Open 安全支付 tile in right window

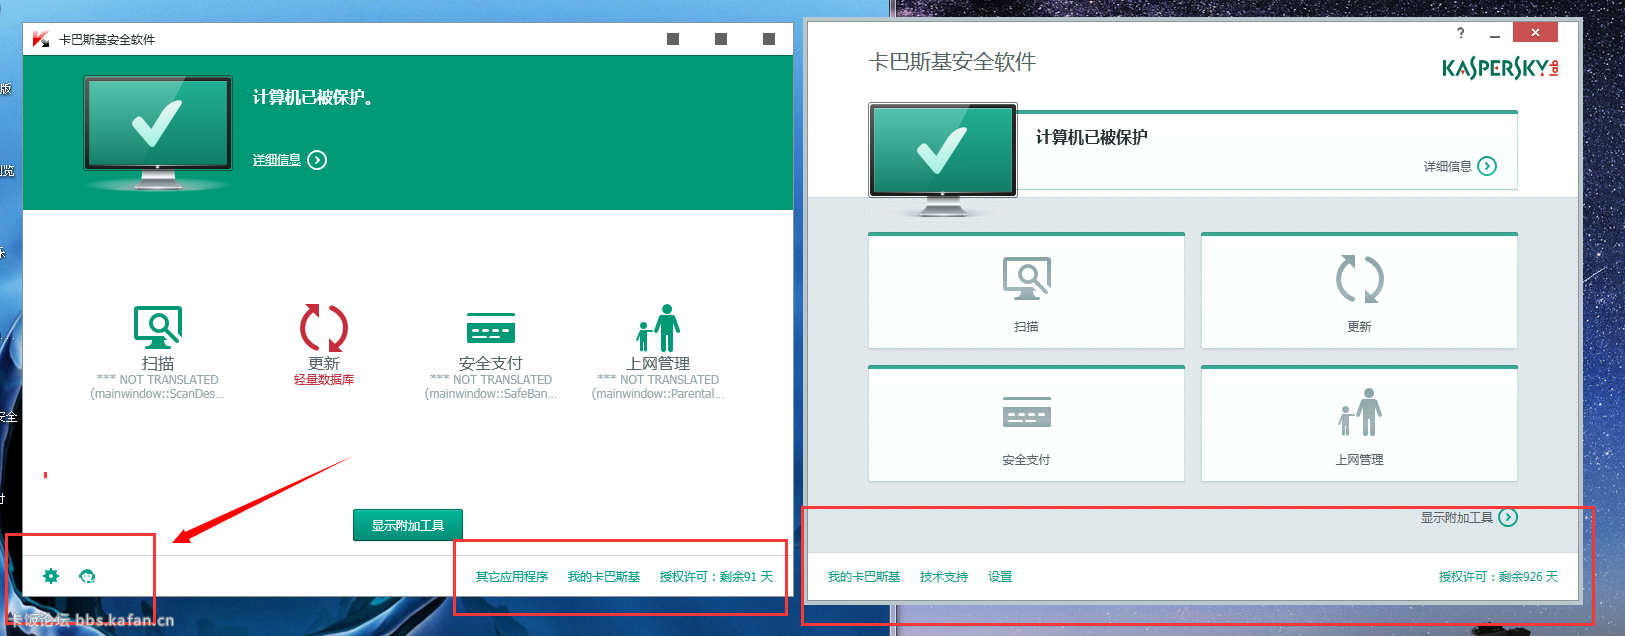1026,424
